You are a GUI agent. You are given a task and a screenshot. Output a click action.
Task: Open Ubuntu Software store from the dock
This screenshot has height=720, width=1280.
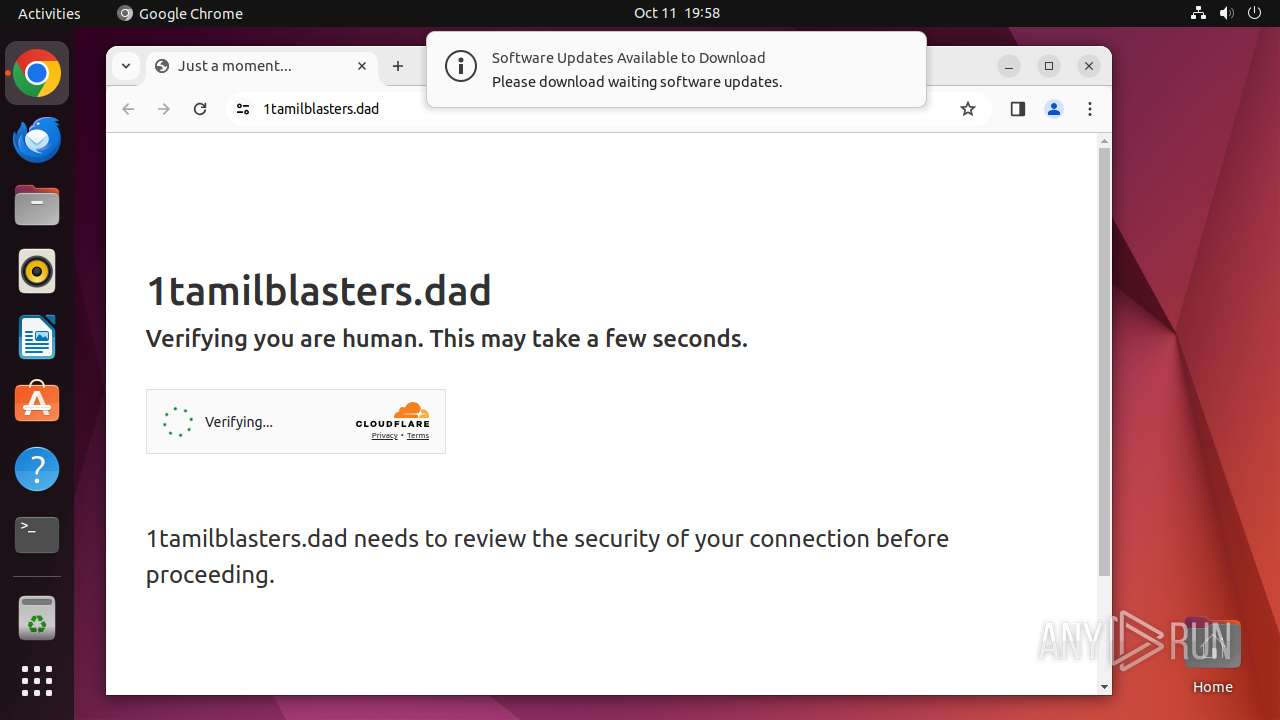pos(37,403)
